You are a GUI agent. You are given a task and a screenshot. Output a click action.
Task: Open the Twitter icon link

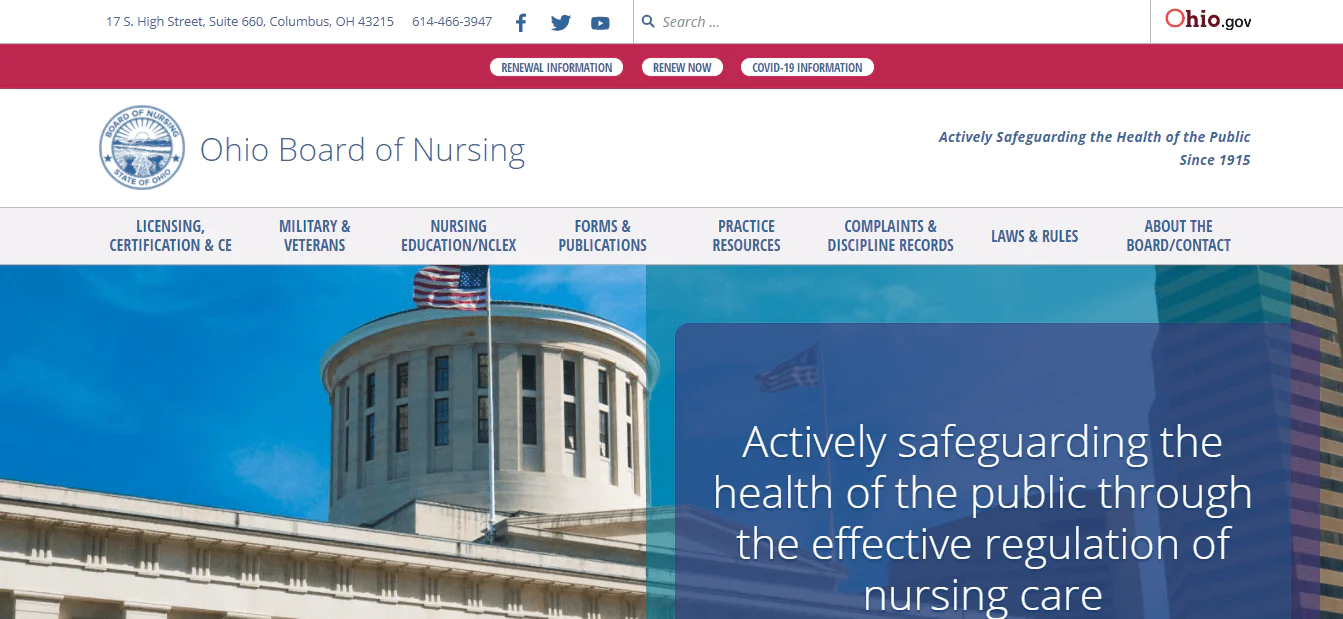coord(561,22)
